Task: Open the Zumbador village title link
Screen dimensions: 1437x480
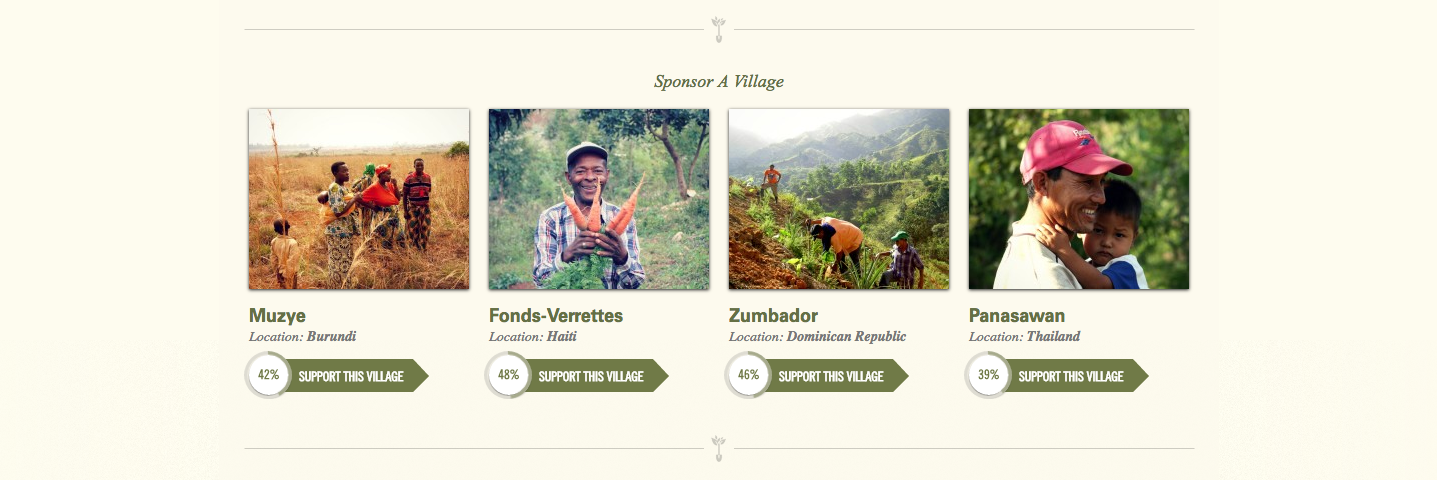Action: tap(774, 316)
